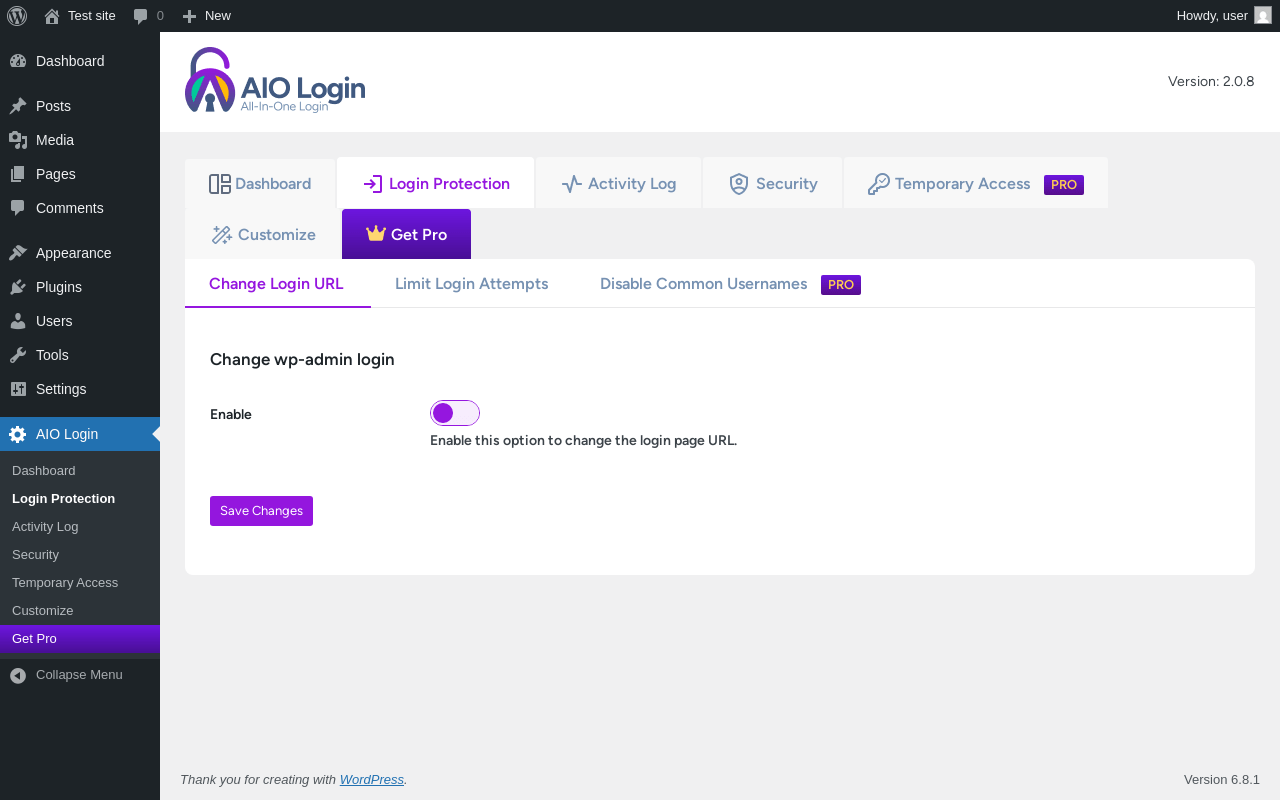The image size is (1280, 800).
Task: Click the Dashboard gauge icon in sidebar
Action: (x=18, y=61)
